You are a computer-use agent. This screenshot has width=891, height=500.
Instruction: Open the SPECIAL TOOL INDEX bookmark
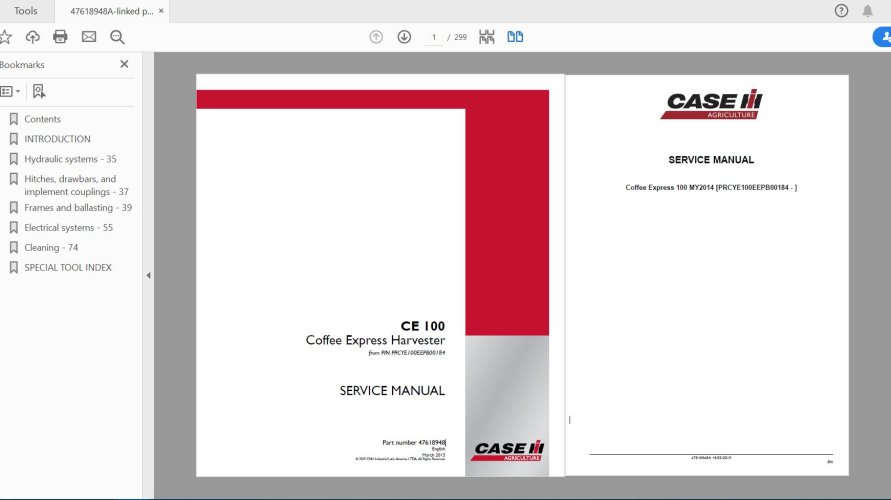click(68, 267)
